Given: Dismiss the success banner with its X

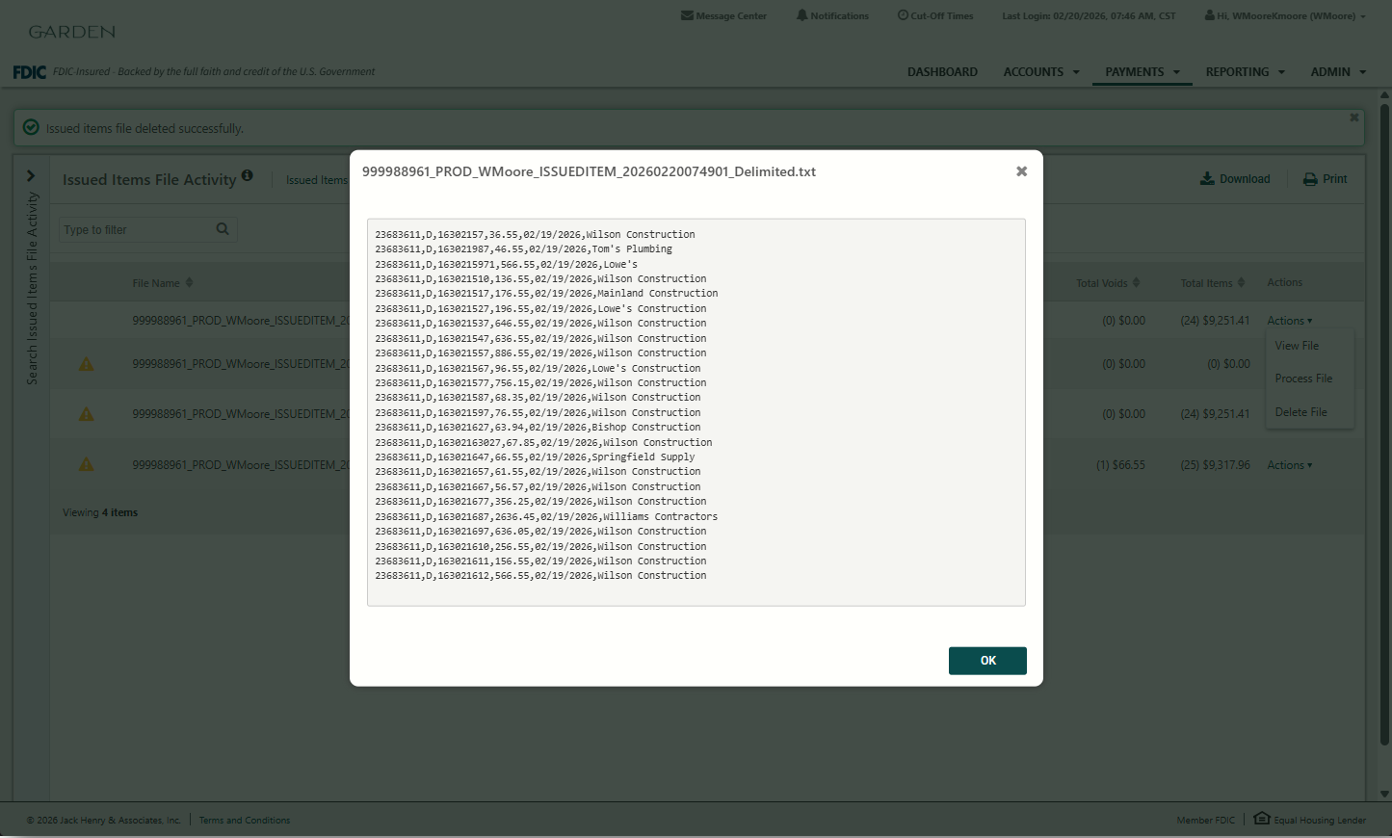Looking at the screenshot, I should tap(1354, 117).
